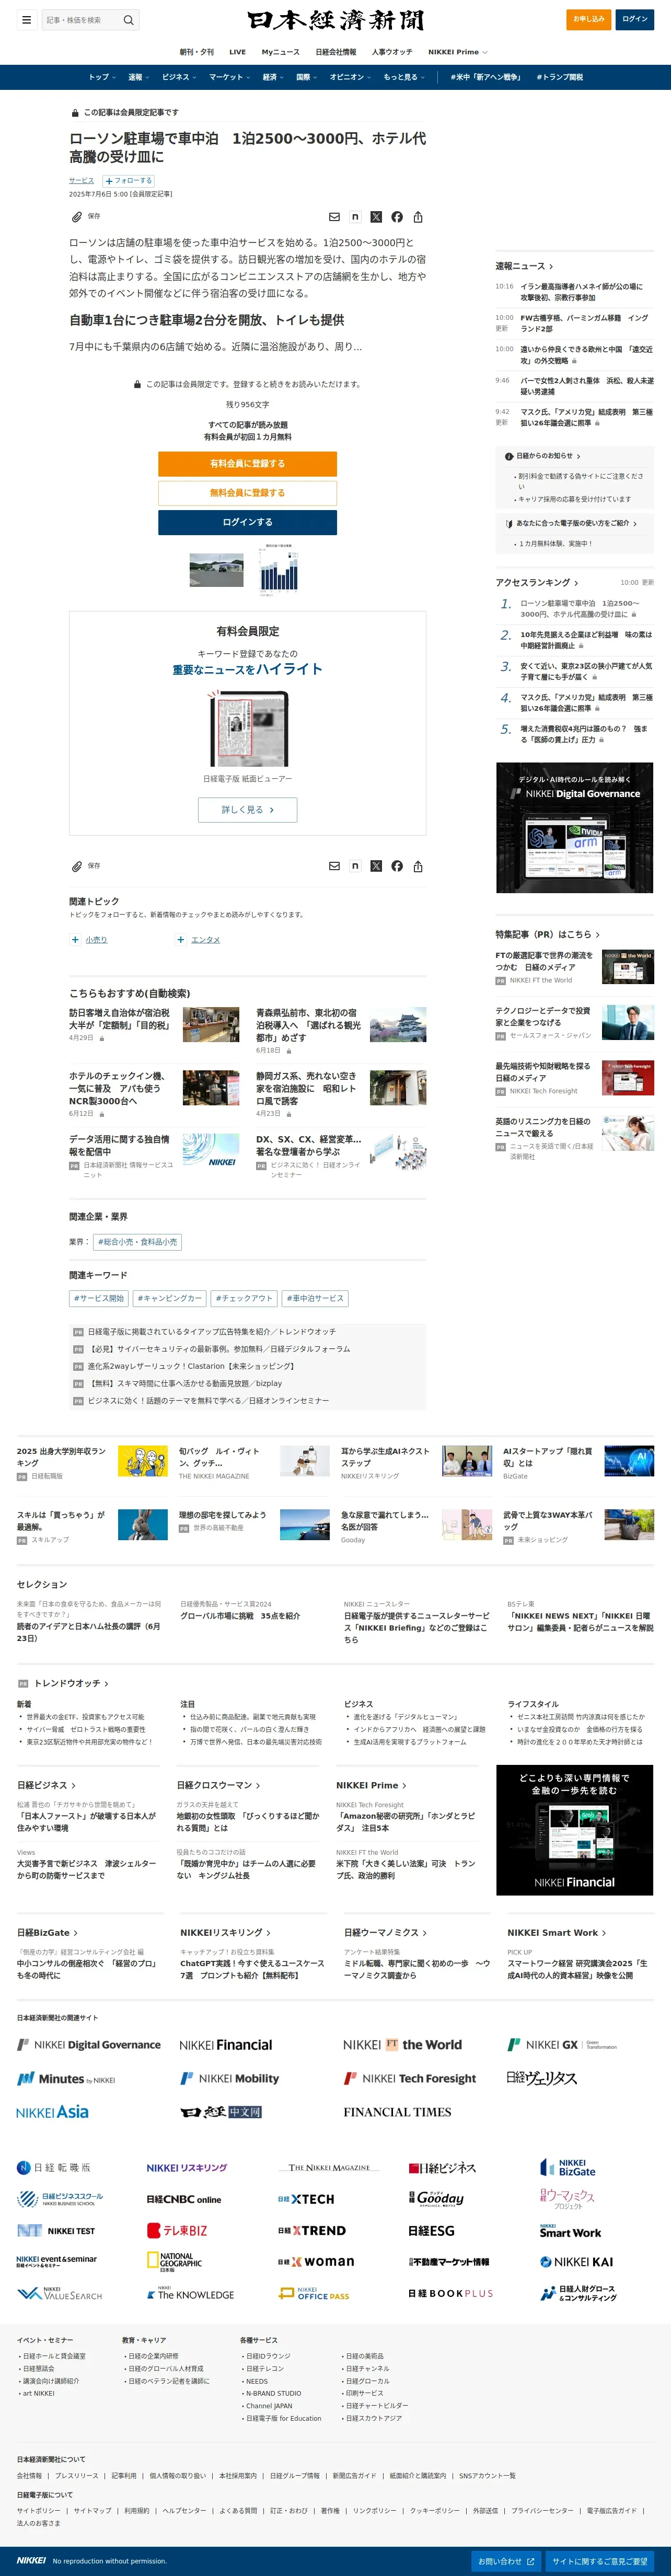671x2576 pixels.
Task: Select #総合小売・食料品小売 industry tag
Action: 137,1242
